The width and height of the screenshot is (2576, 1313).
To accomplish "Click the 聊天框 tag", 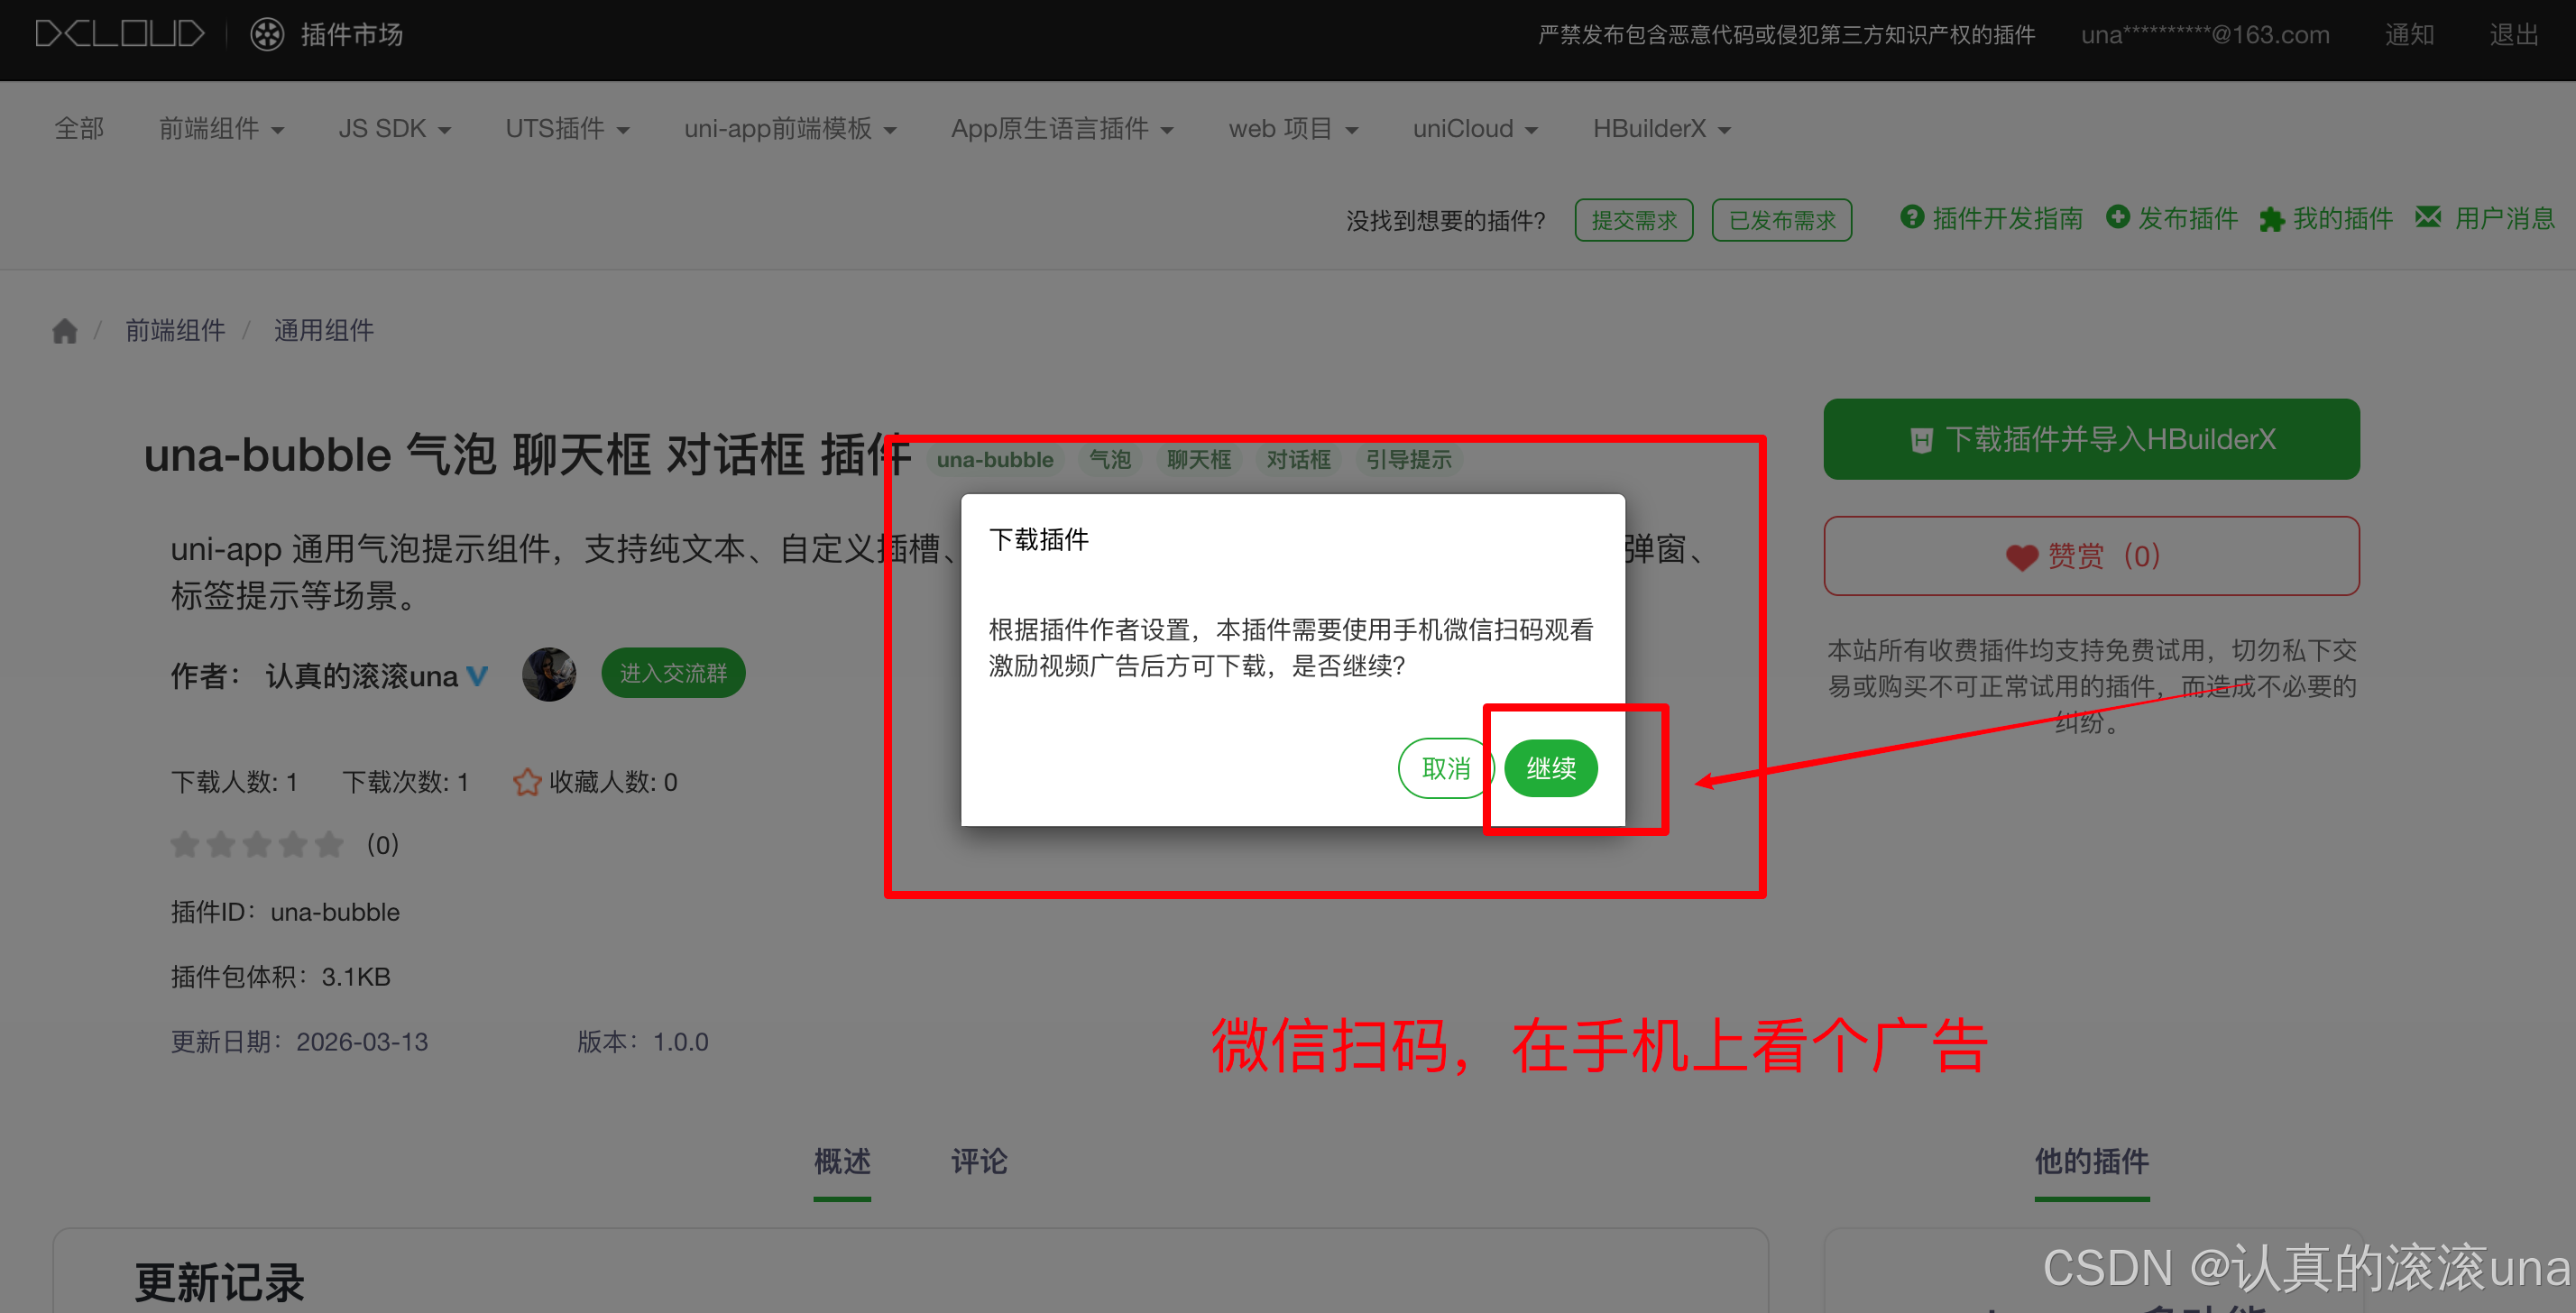I will pyautogui.click(x=1198, y=460).
